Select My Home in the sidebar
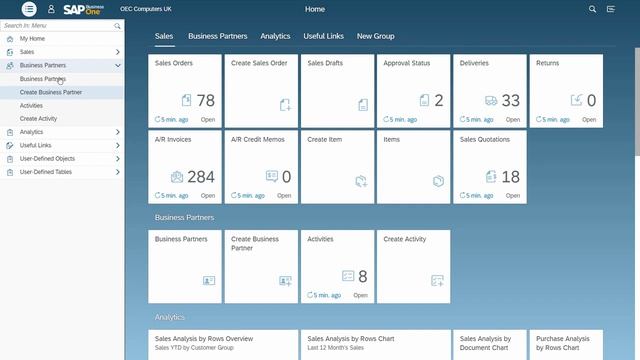Screen dimensions: 640x360 (x=62, y=39)
